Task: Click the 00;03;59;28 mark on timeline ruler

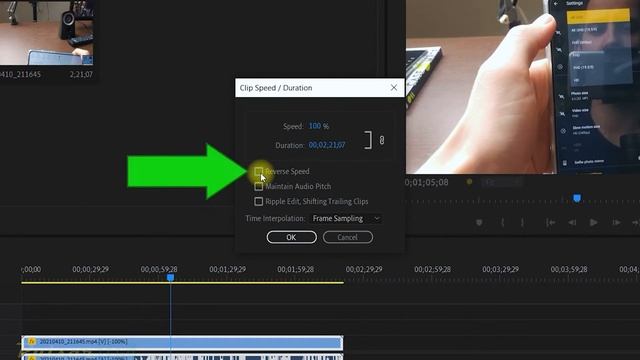Action: [569, 269]
